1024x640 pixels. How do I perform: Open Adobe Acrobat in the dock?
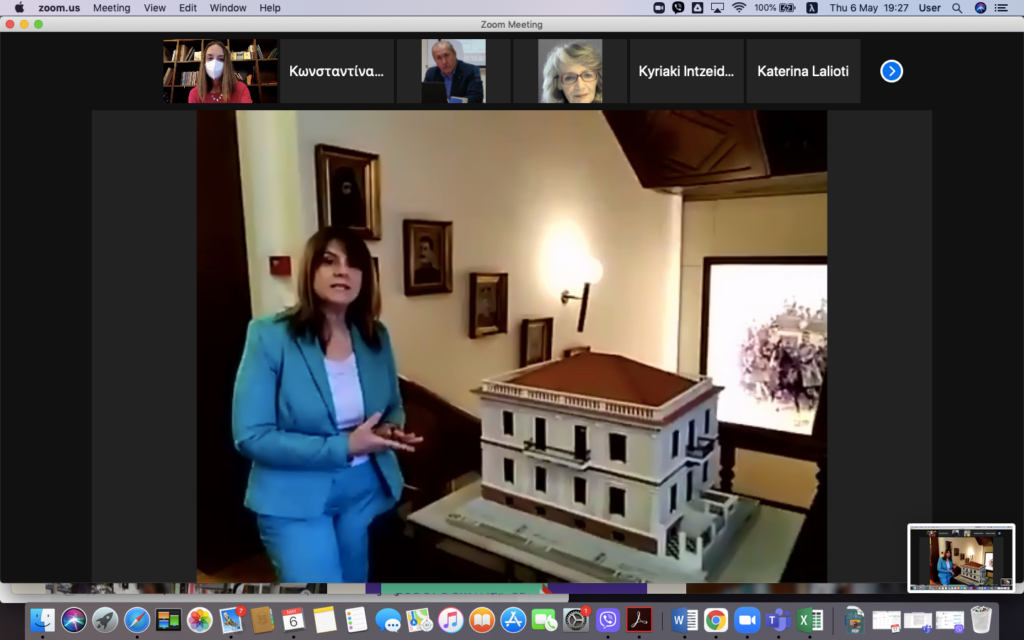point(639,620)
